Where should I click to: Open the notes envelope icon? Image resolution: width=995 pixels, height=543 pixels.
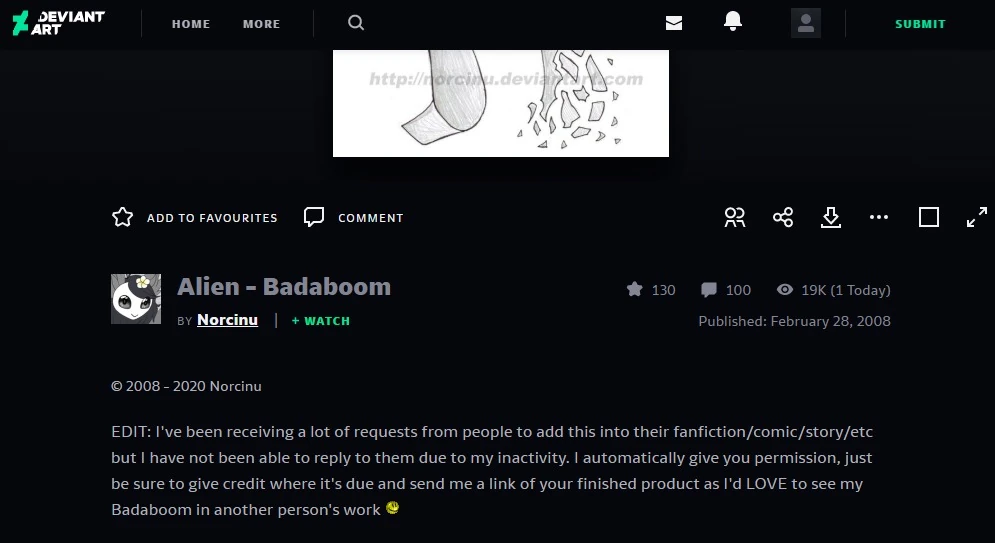coord(674,23)
